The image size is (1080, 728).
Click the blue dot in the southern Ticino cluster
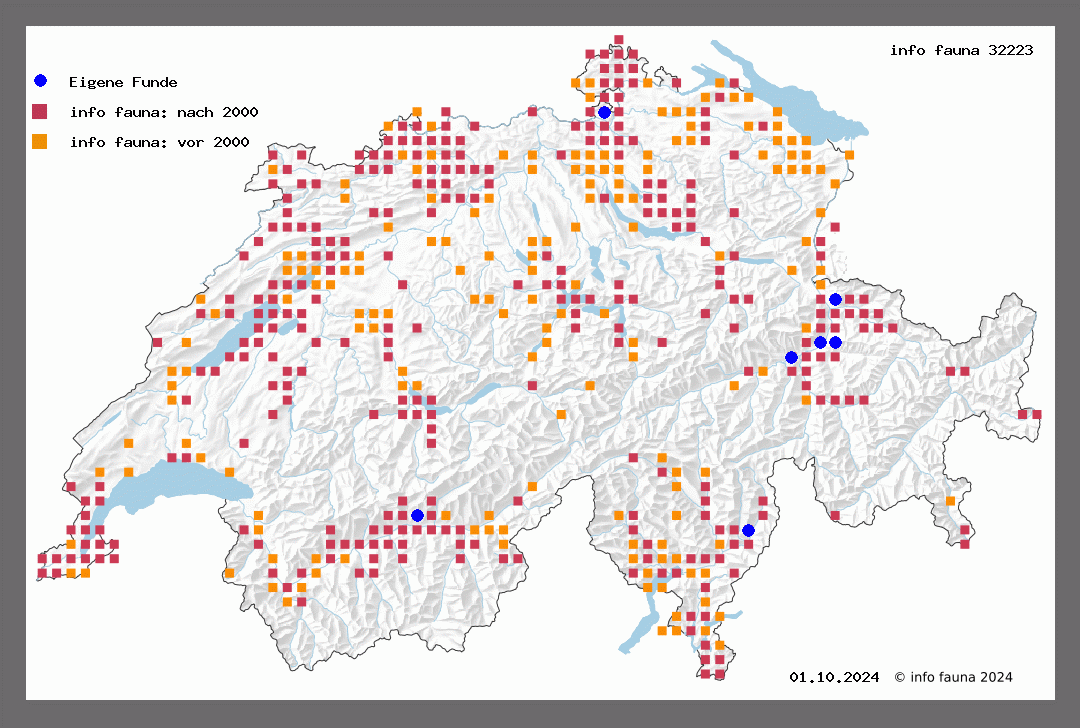[x=748, y=530]
